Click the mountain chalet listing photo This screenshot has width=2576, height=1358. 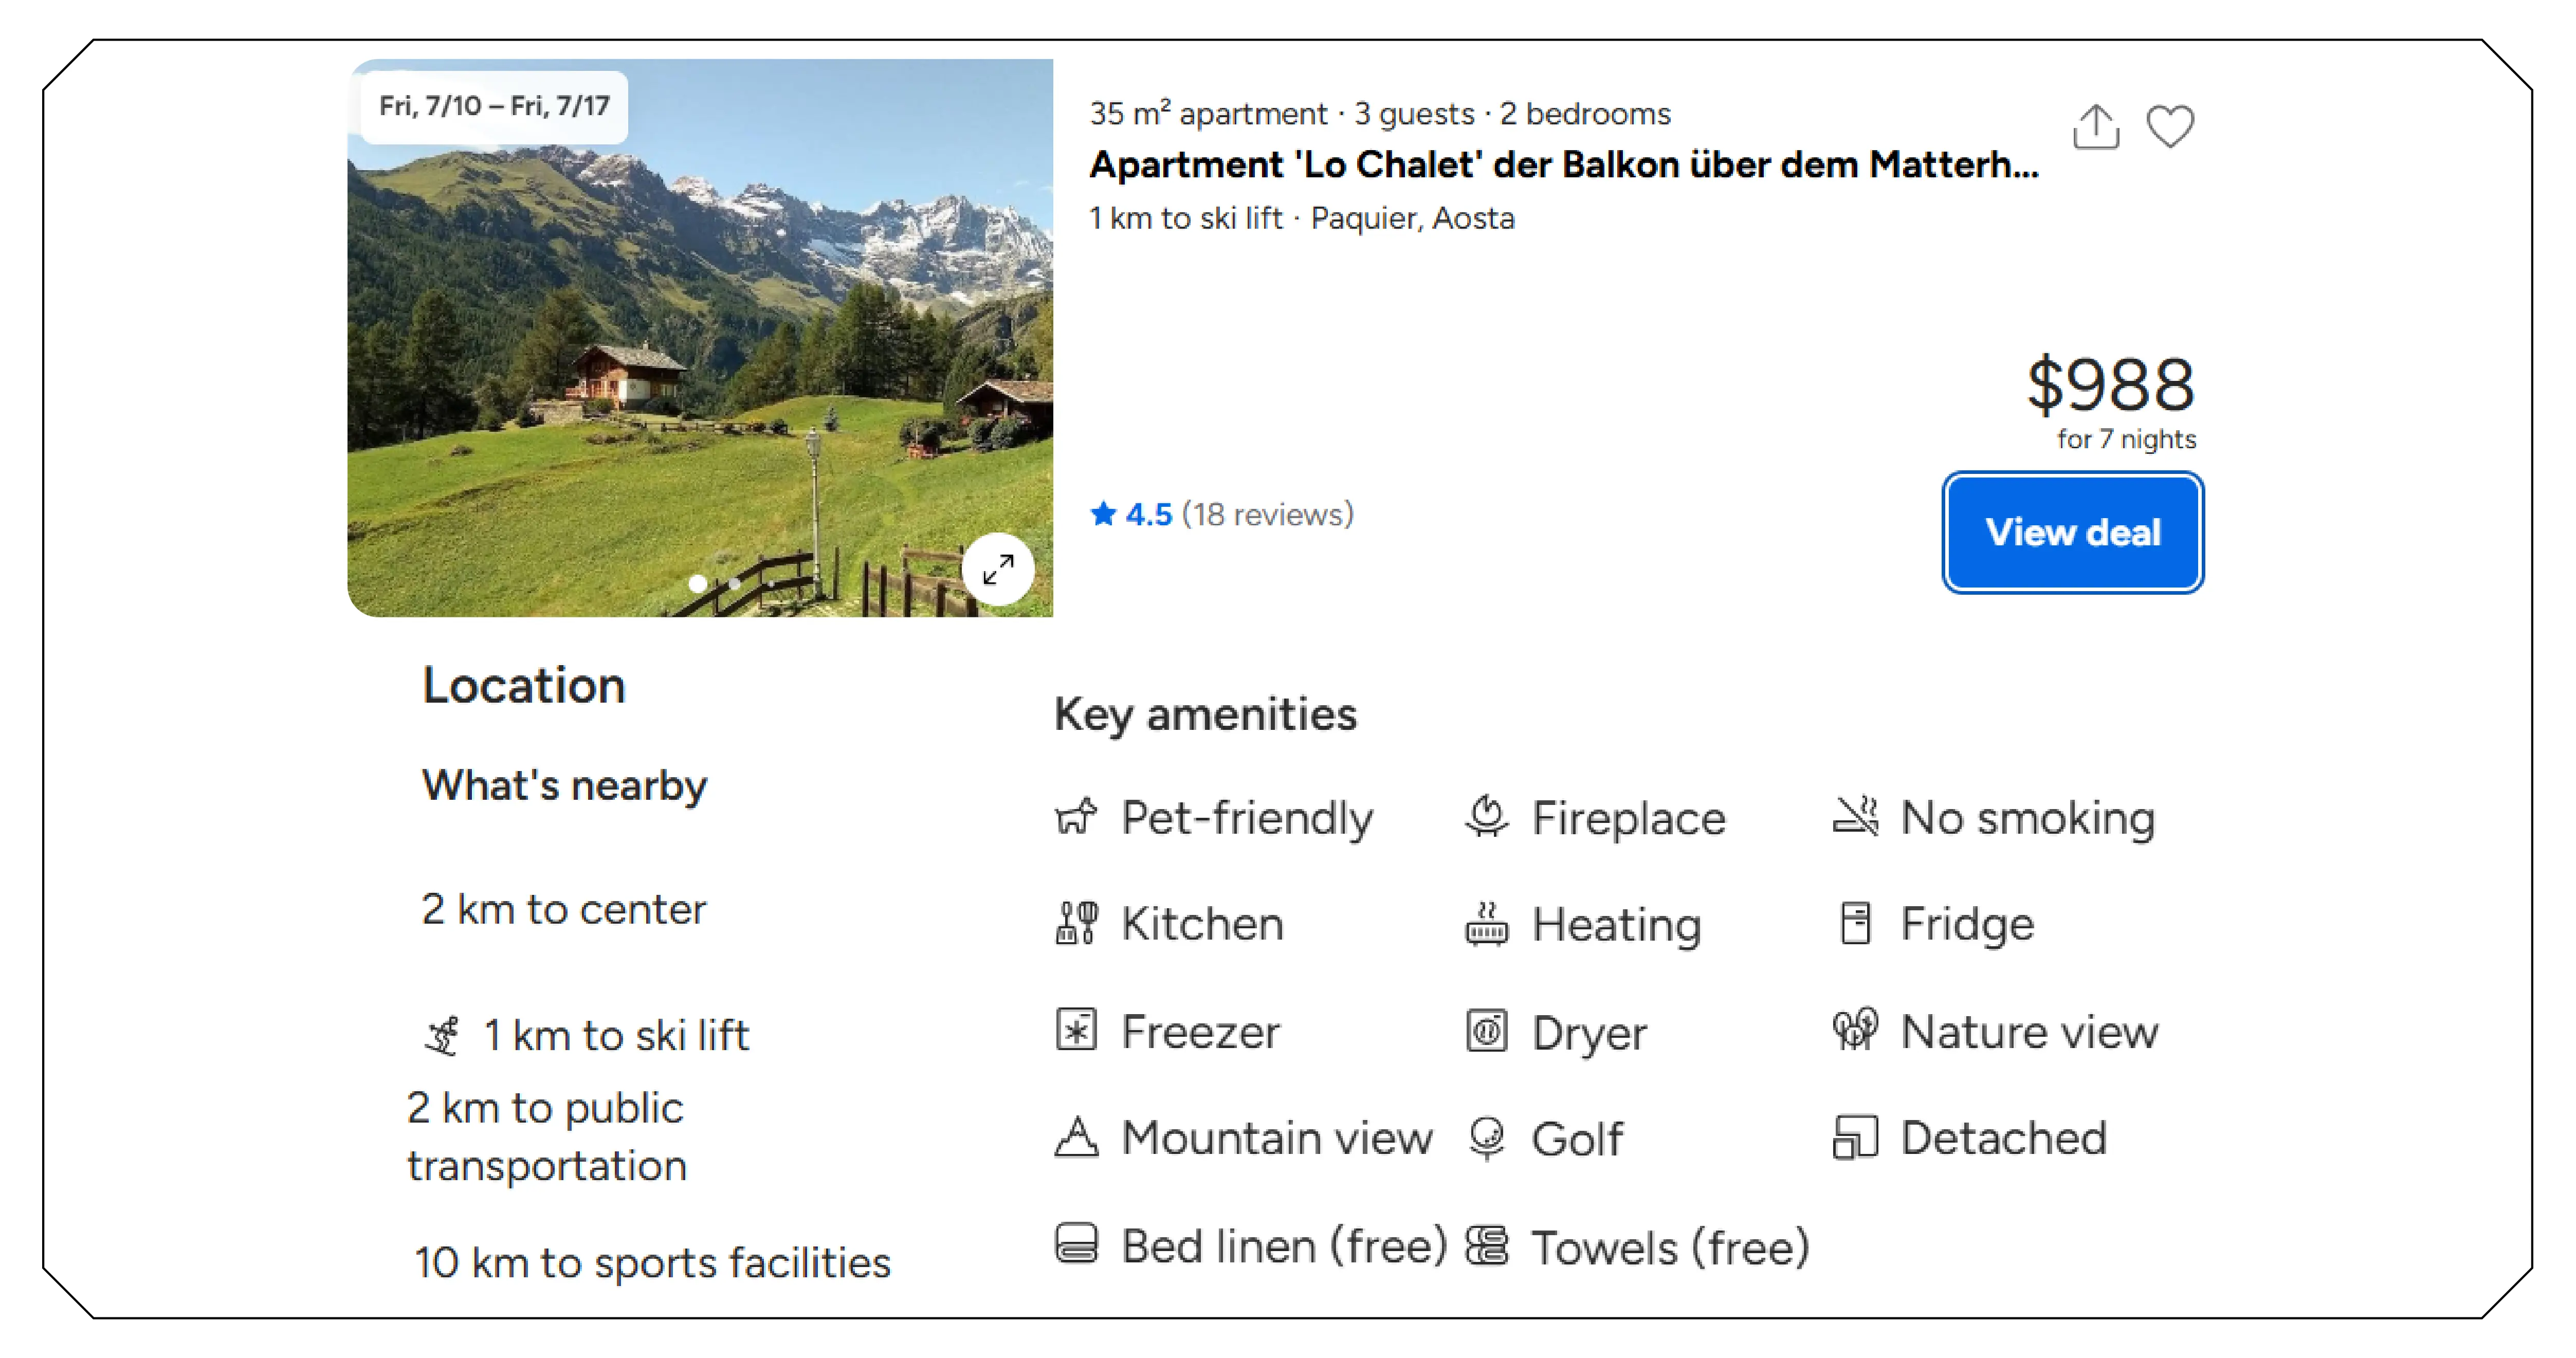click(x=700, y=338)
